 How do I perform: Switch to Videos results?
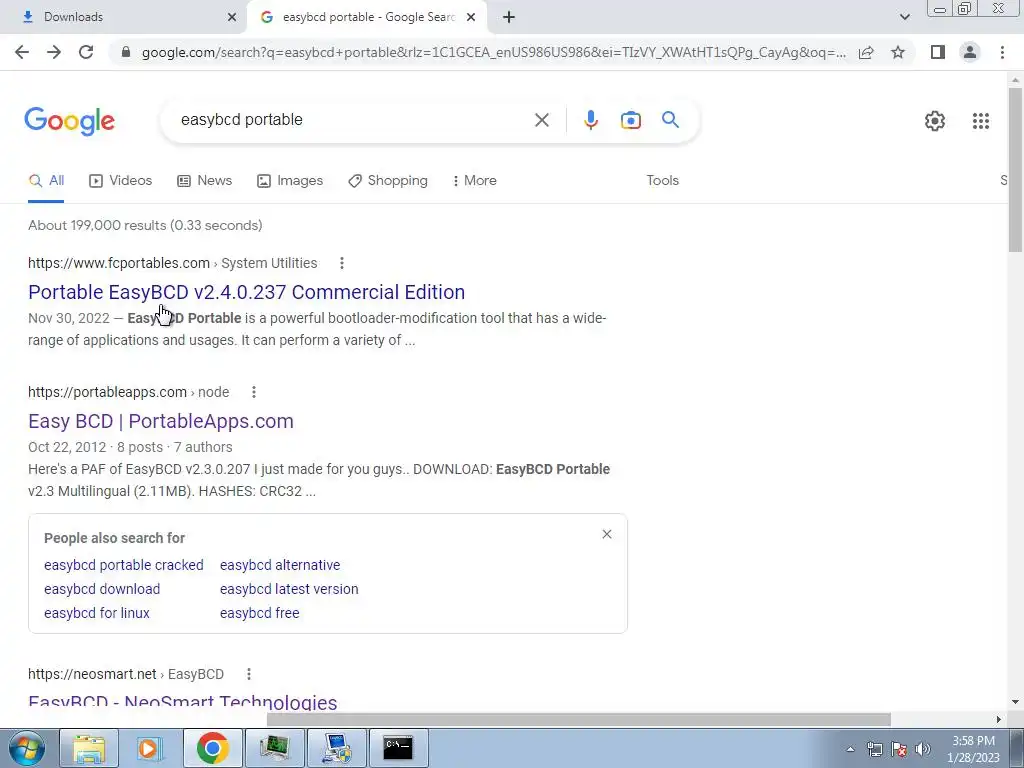click(x=121, y=181)
